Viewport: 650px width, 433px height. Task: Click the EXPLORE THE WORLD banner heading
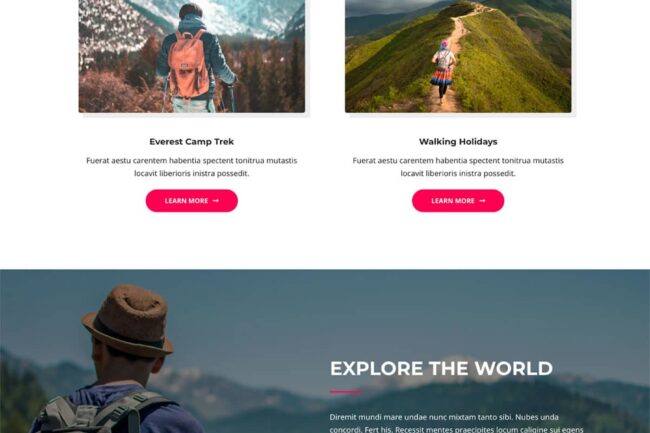click(x=441, y=368)
